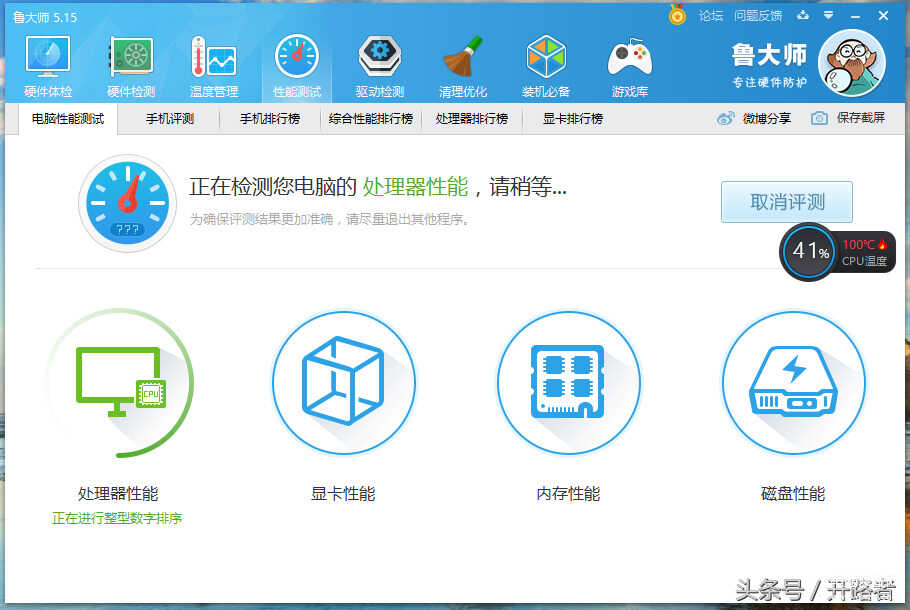Switch to 电脑性能测试 tab
This screenshot has height=610, width=910.
(x=68, y=119)
